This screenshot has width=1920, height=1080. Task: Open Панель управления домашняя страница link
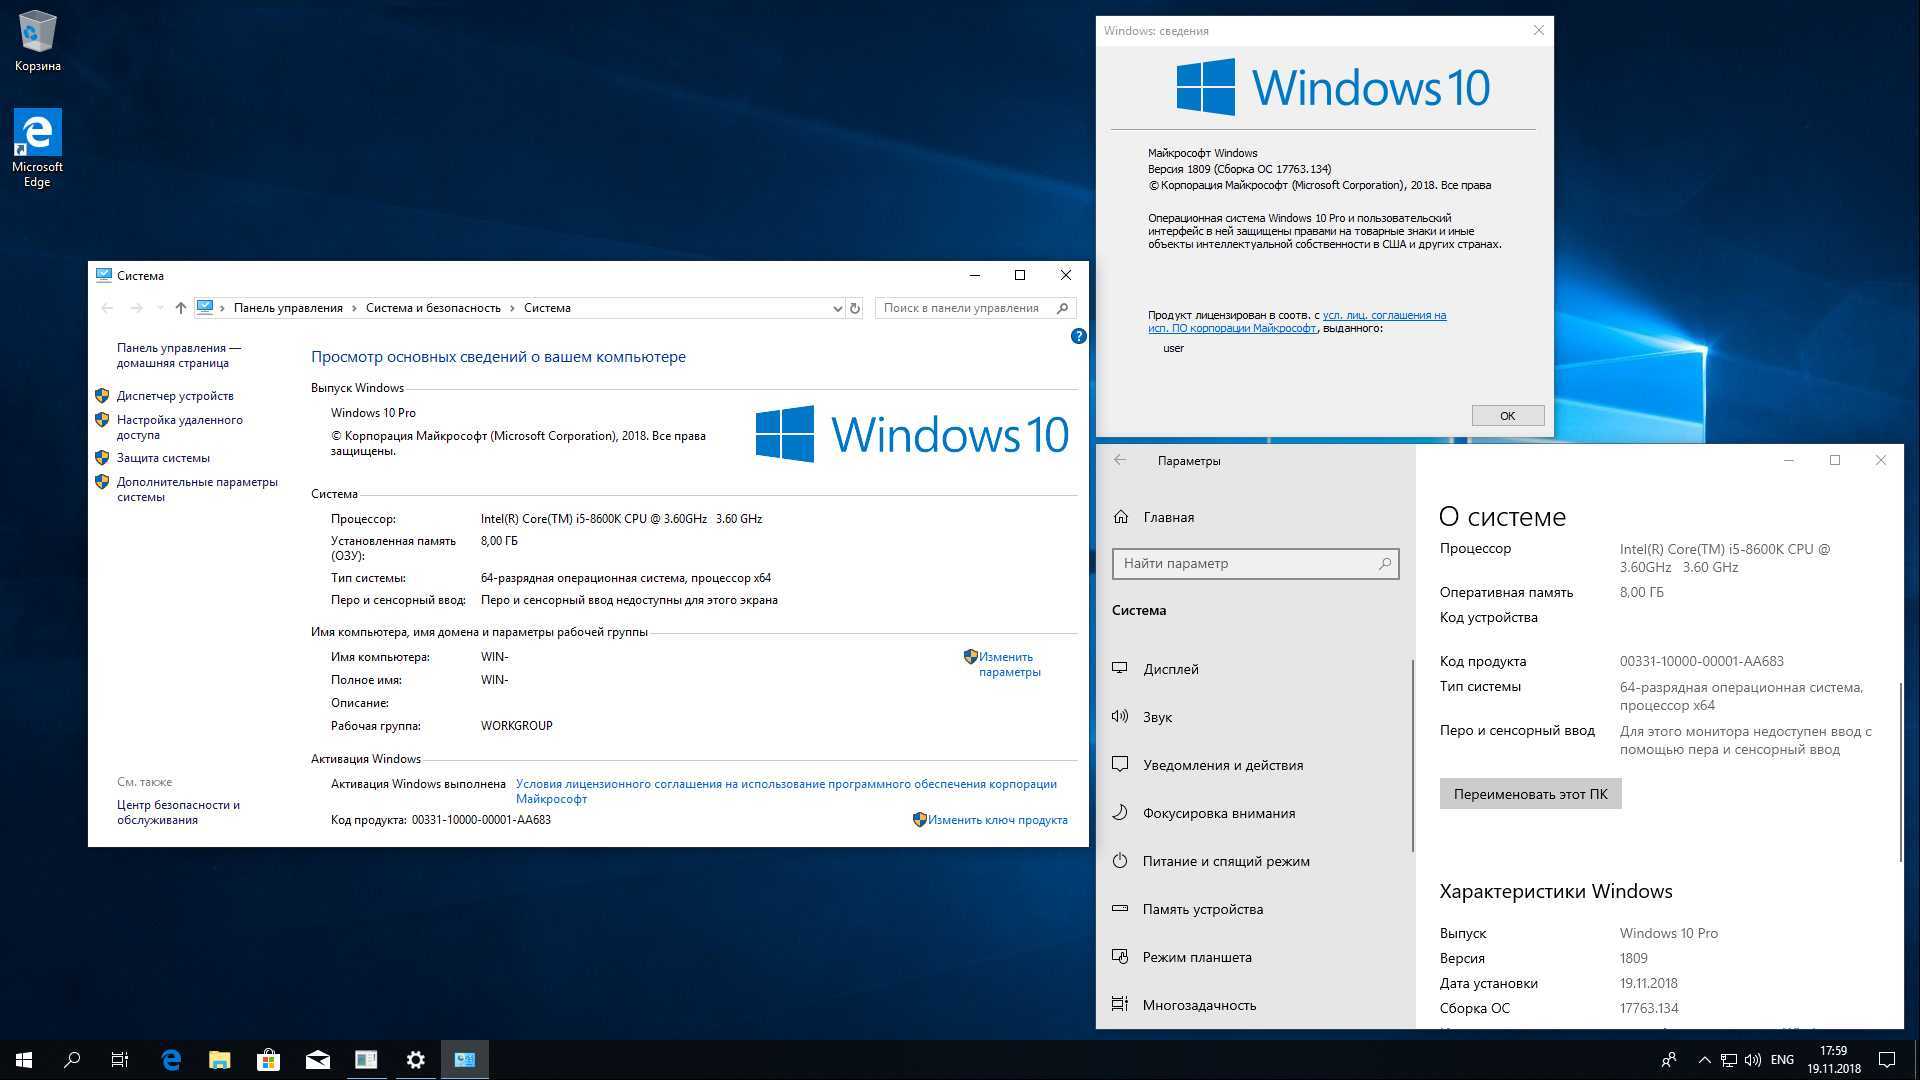(179, 355)
